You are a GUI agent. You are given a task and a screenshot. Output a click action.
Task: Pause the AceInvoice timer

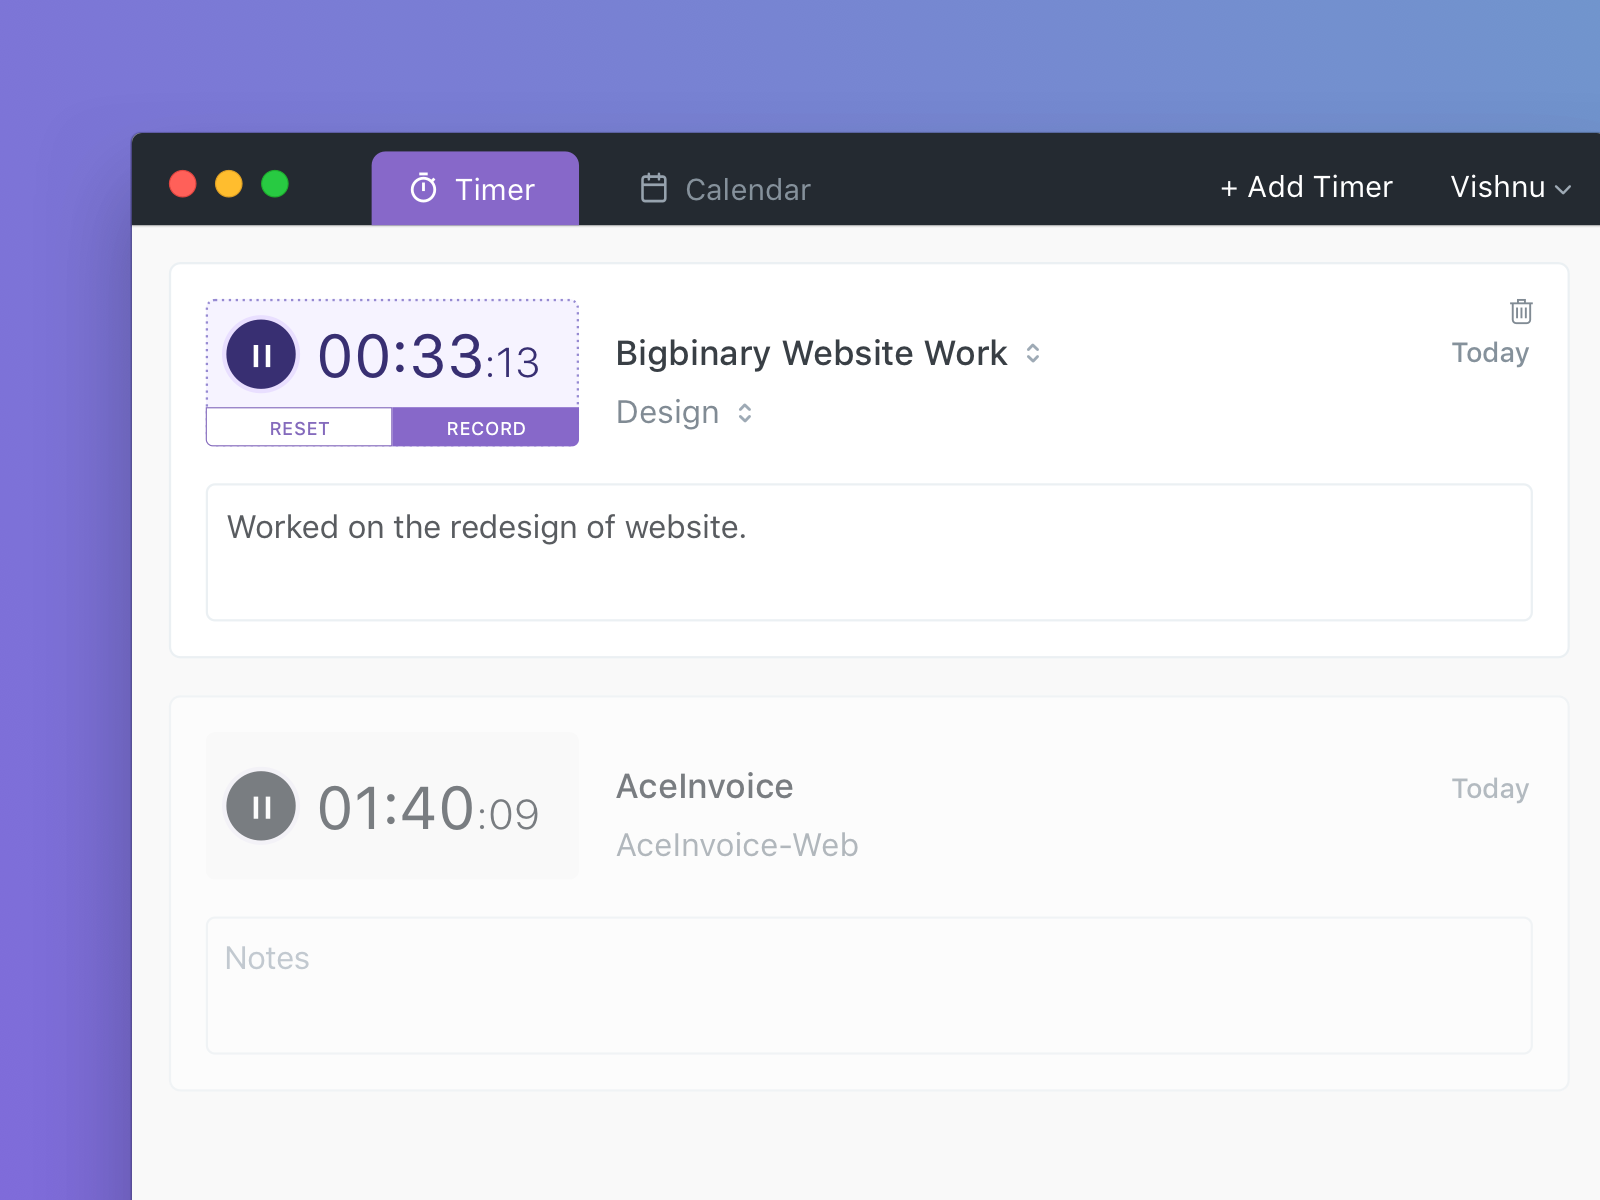(x=260, y=807)
